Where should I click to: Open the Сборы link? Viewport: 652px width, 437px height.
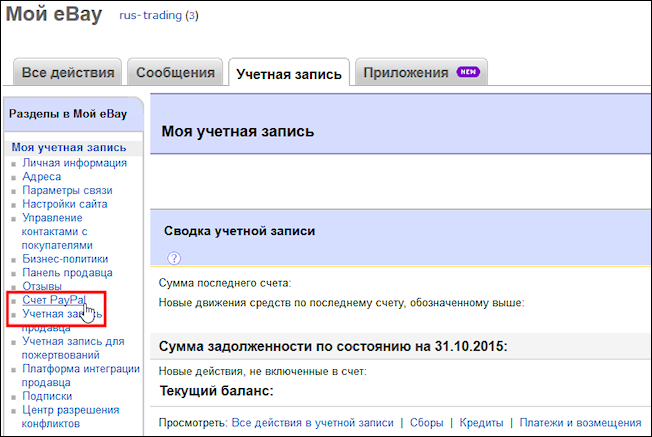click(427, 422)
